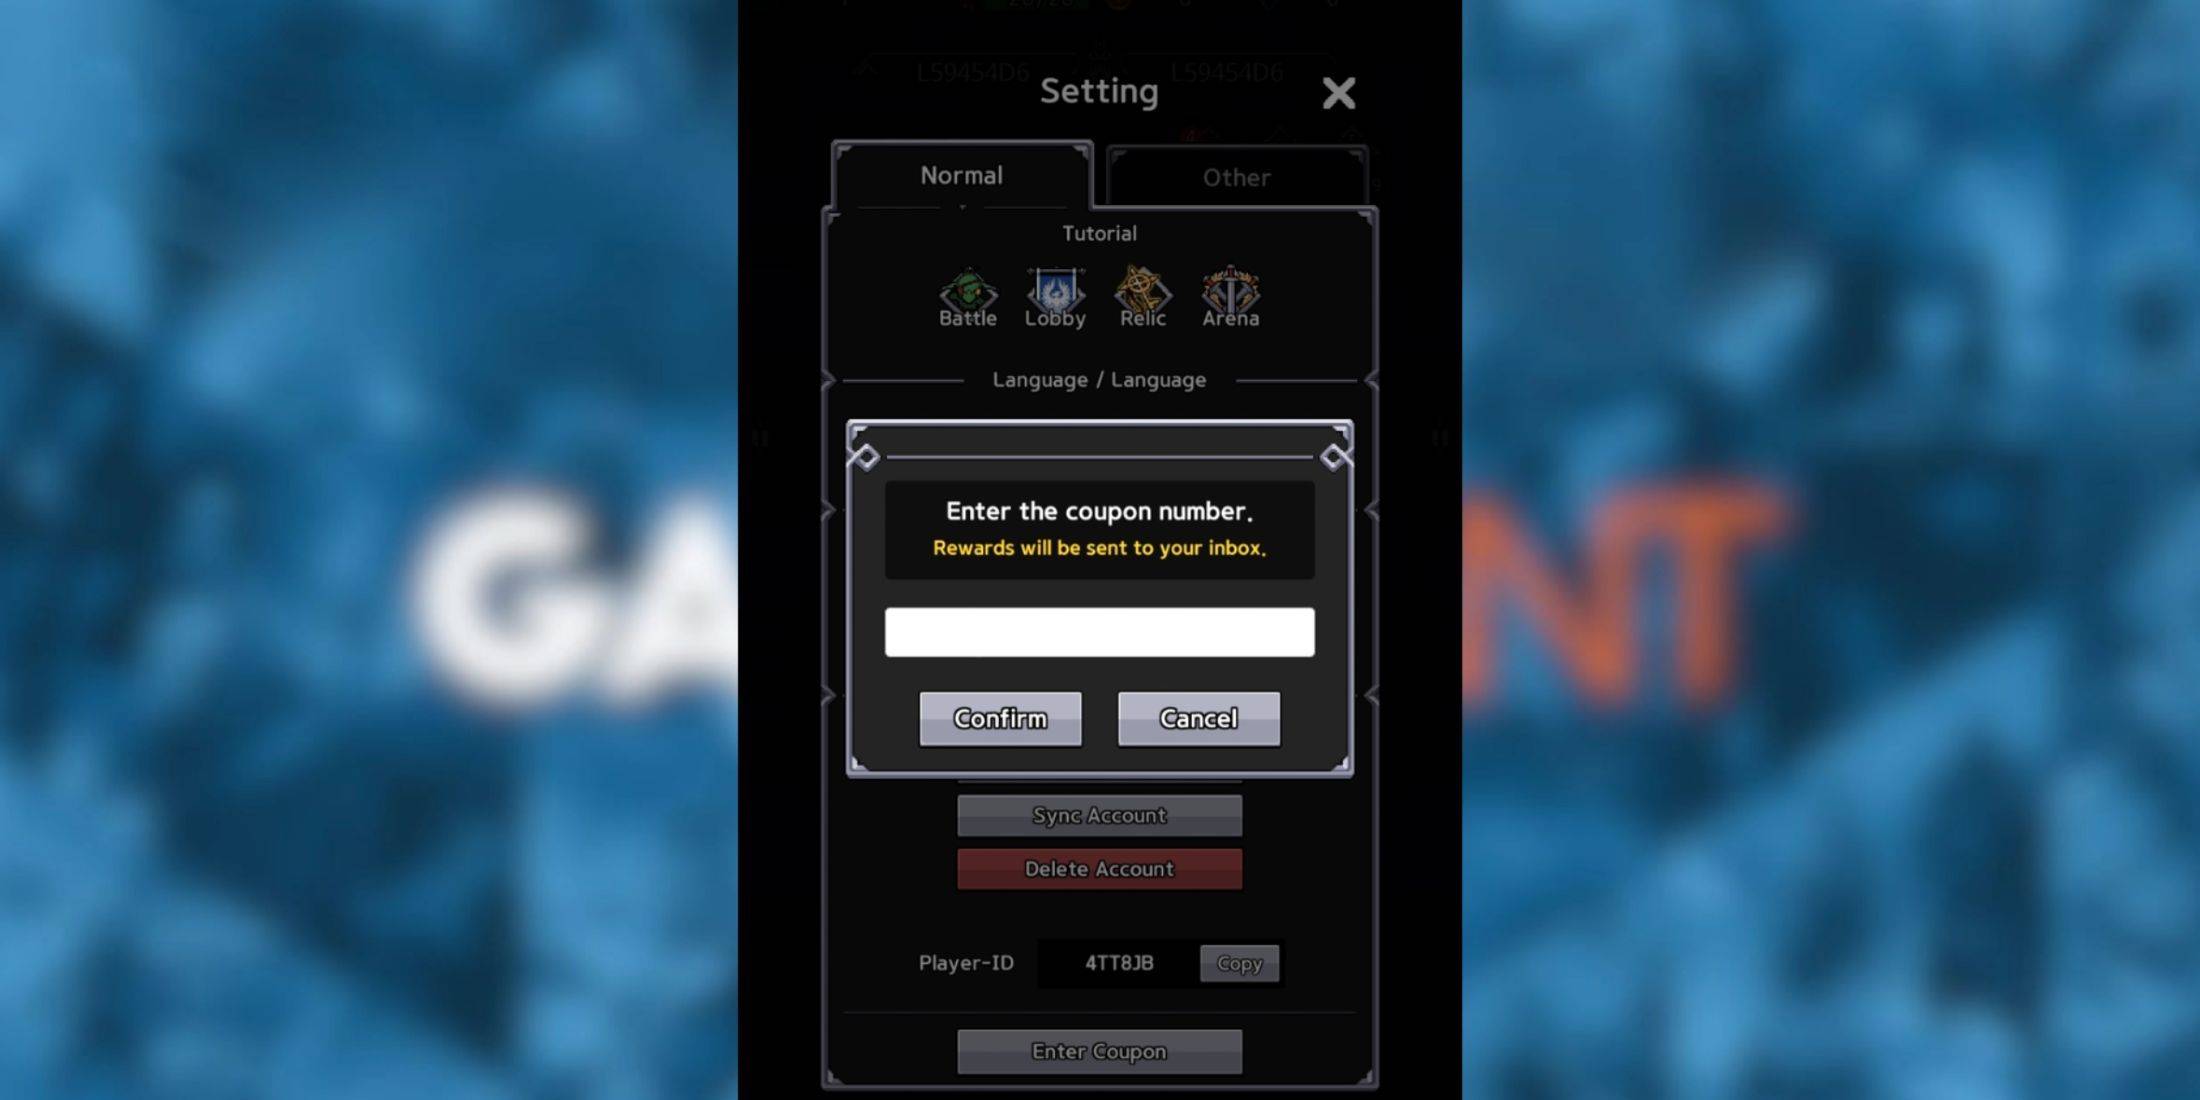The width and height of the screenshot is (2200, 1100).
Task: Switch to the Normal settings tab
Action: pyautogui.click(x=961, y=175)
